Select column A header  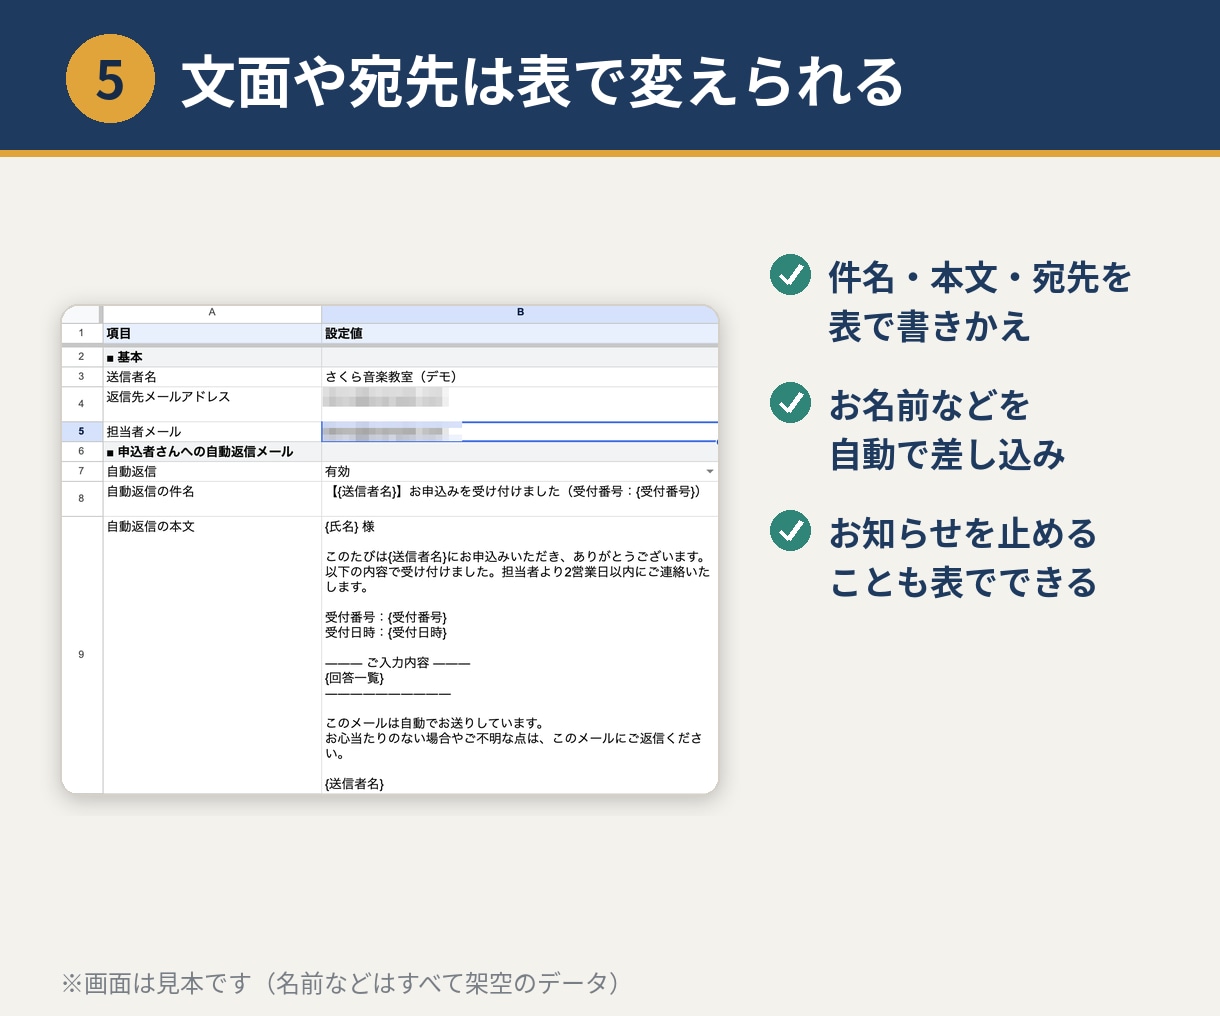point(212,313)
